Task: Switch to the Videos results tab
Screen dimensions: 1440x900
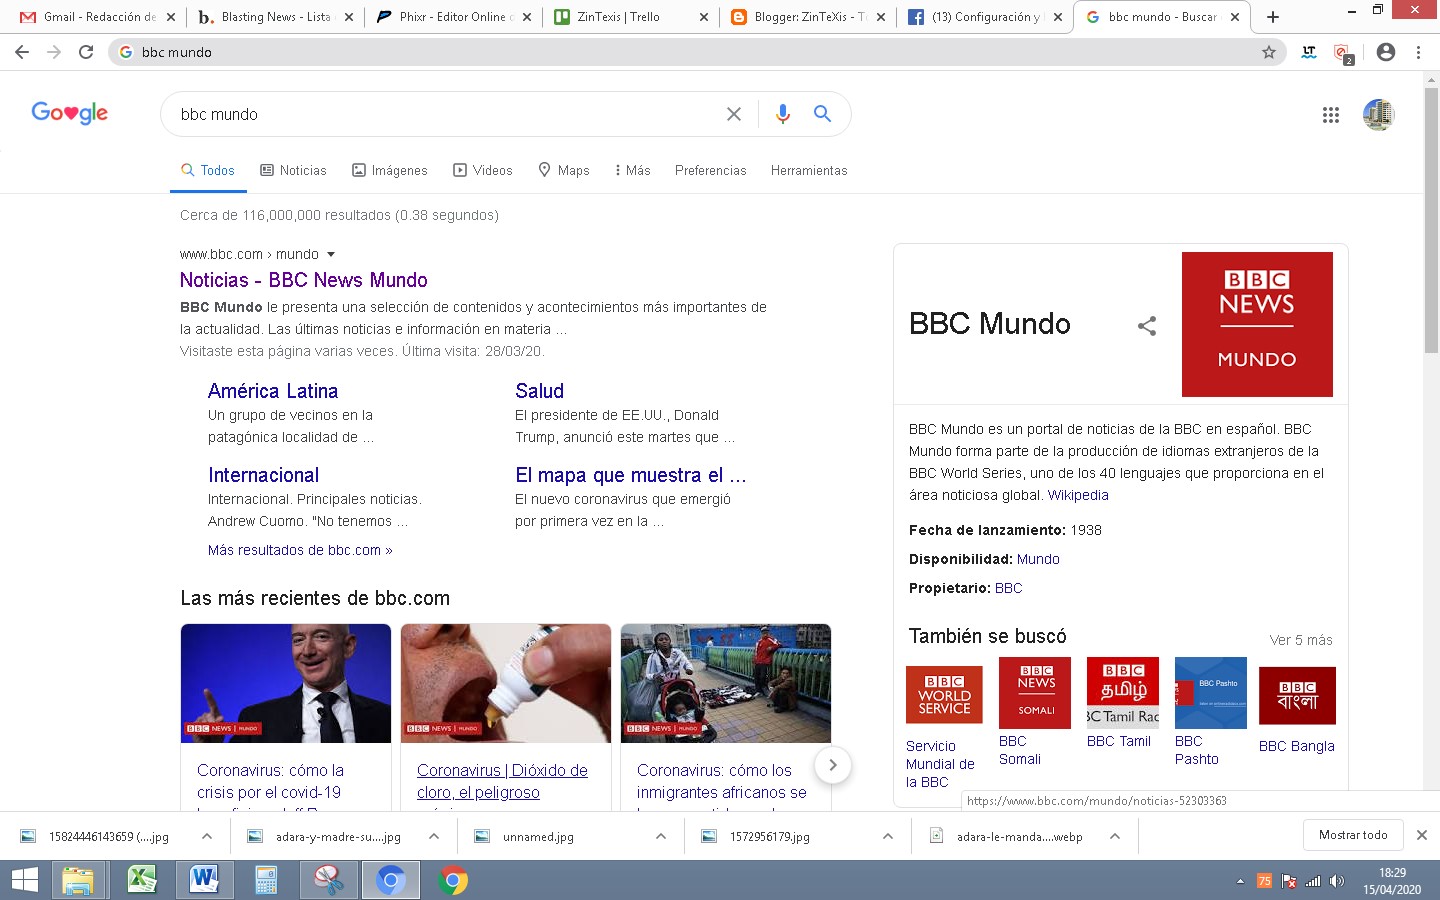Action: [x=483, y=170]
